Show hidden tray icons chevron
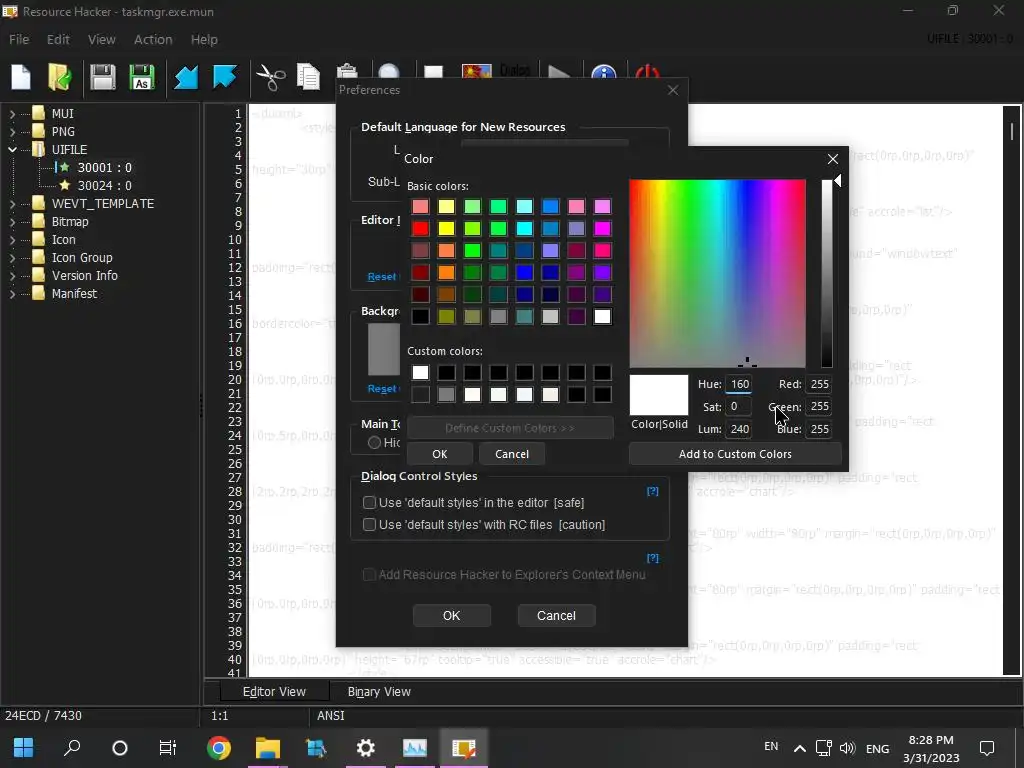 [x=799, y=748]
